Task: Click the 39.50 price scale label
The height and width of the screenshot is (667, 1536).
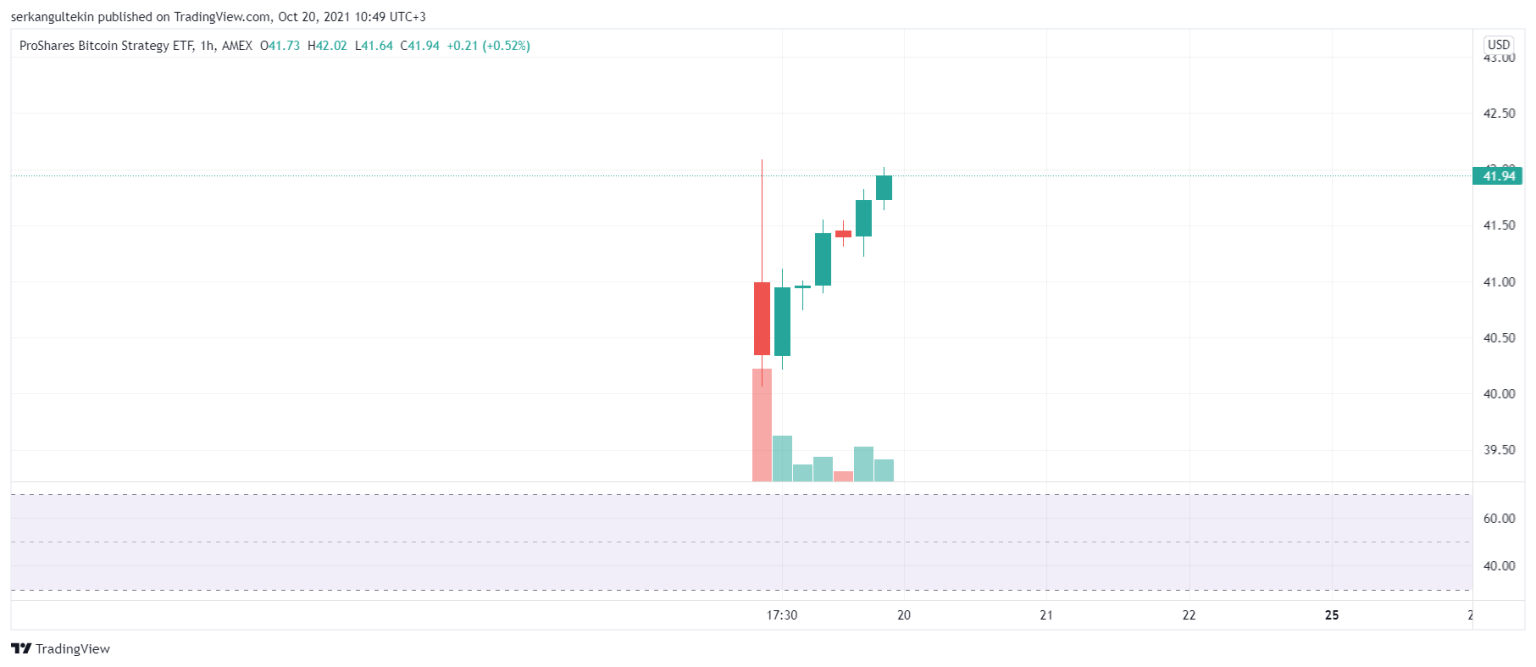Action: [1497, 450]
